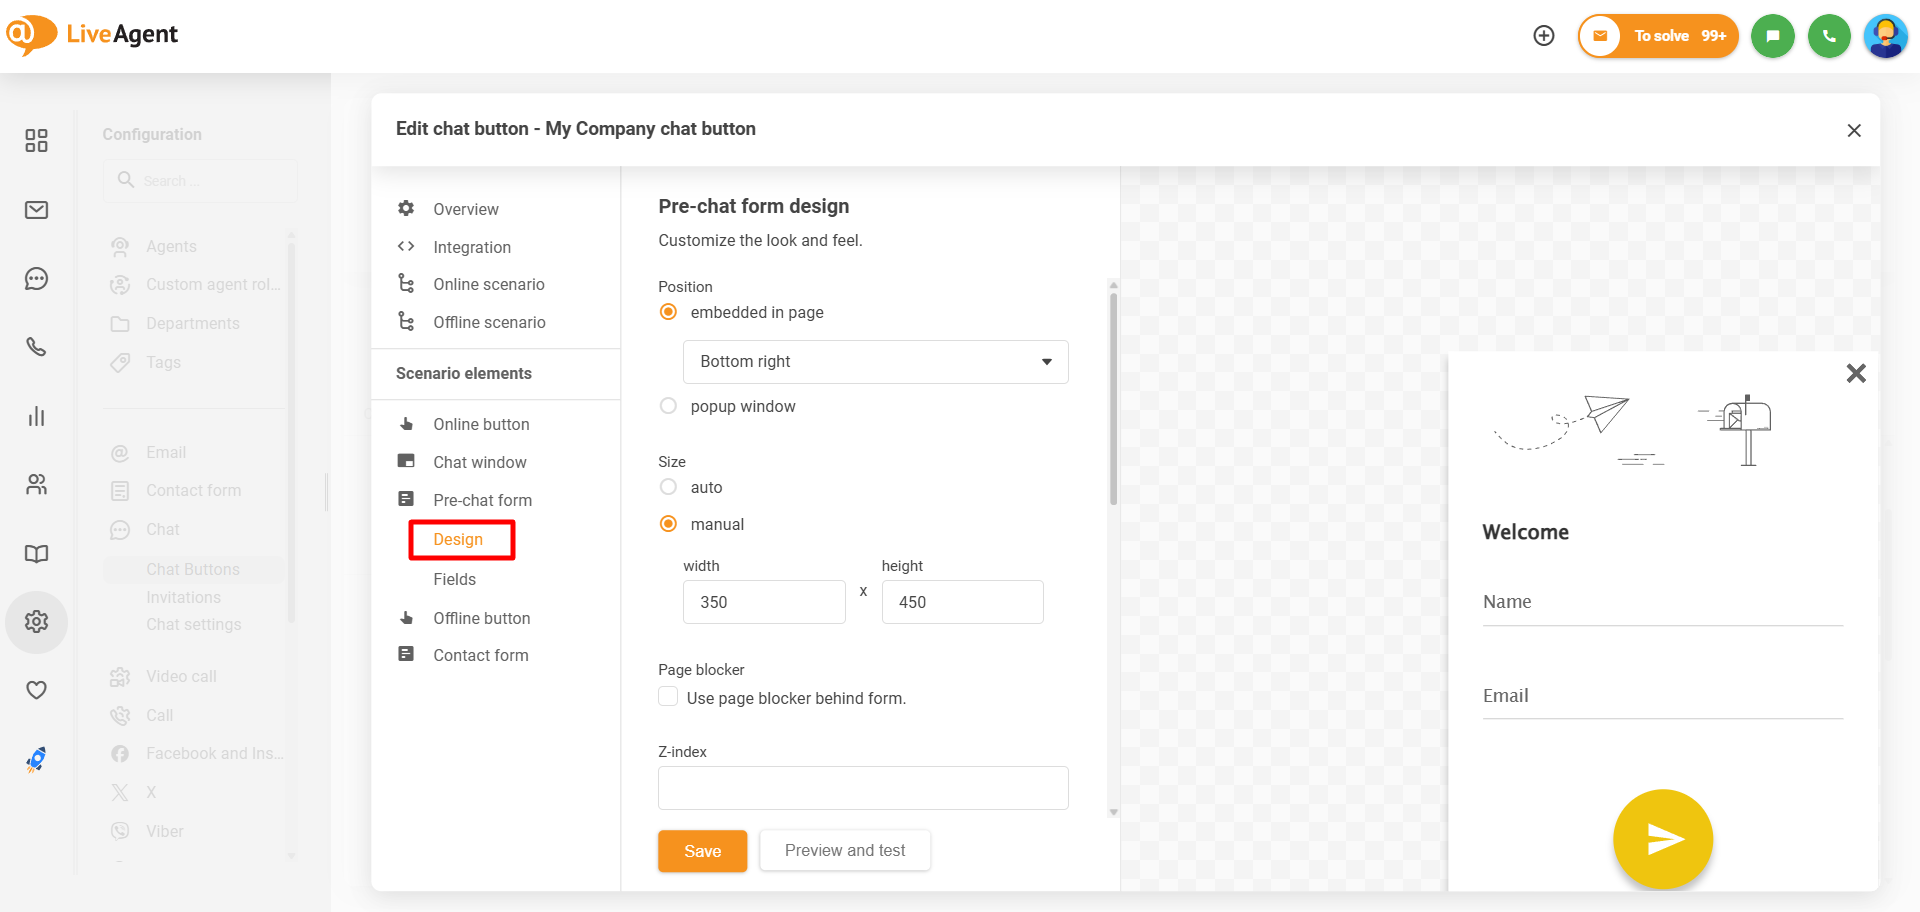The width and height of the screenshot is (1920, 912).
Task: Open the user avatar profile menu
Action: pyautogui.click(x=1885, y=36)
